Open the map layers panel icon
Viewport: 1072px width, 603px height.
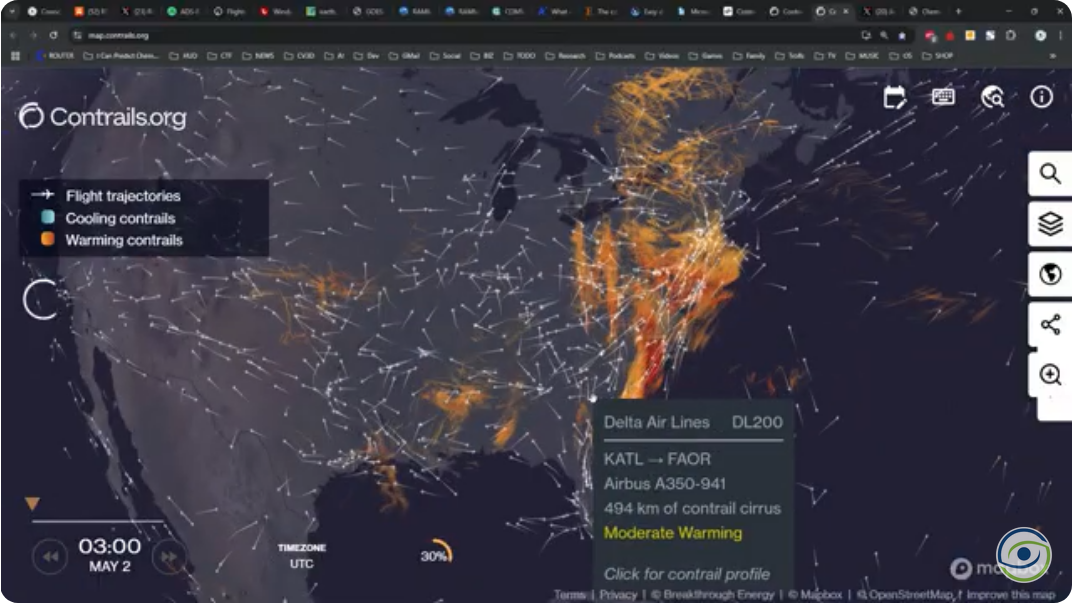click(1050, 224)
